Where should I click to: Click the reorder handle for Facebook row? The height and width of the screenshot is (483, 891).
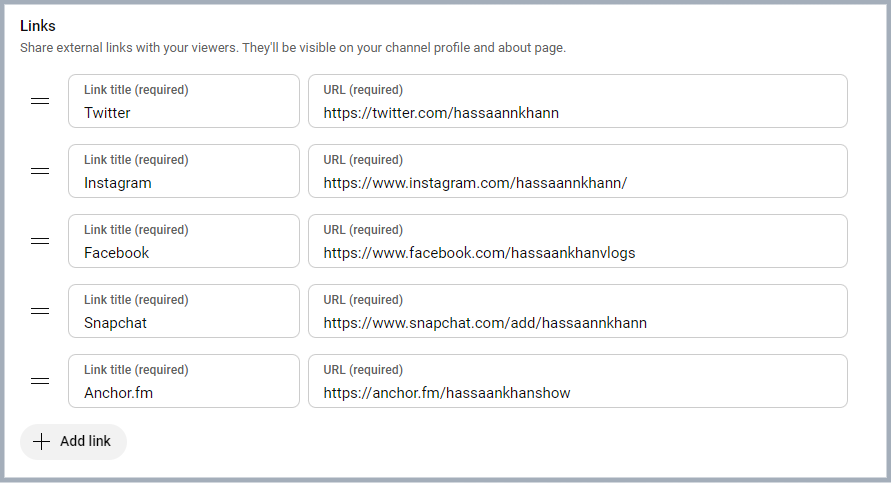click(40, 241)
